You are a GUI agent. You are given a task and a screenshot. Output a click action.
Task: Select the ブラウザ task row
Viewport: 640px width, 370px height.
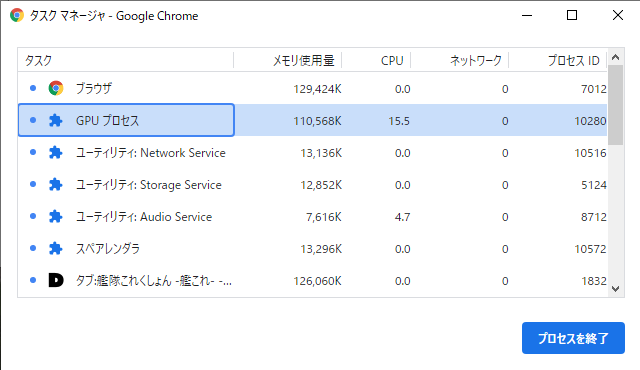[x=313, y=89]
